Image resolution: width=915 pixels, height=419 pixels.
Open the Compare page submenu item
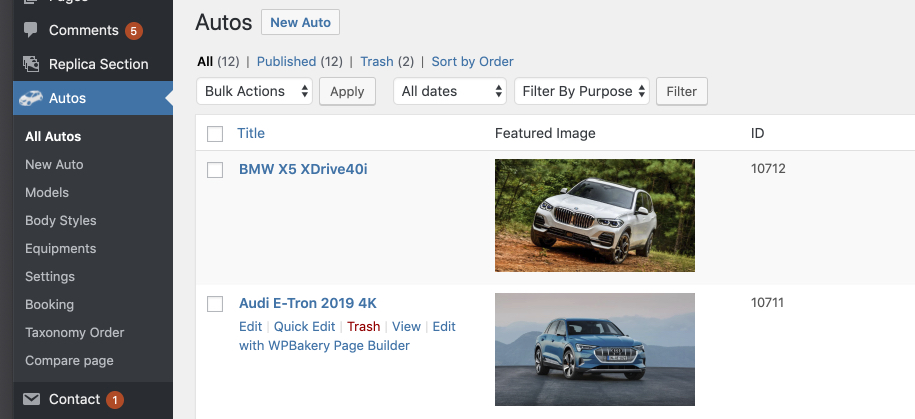coord(69,361)
